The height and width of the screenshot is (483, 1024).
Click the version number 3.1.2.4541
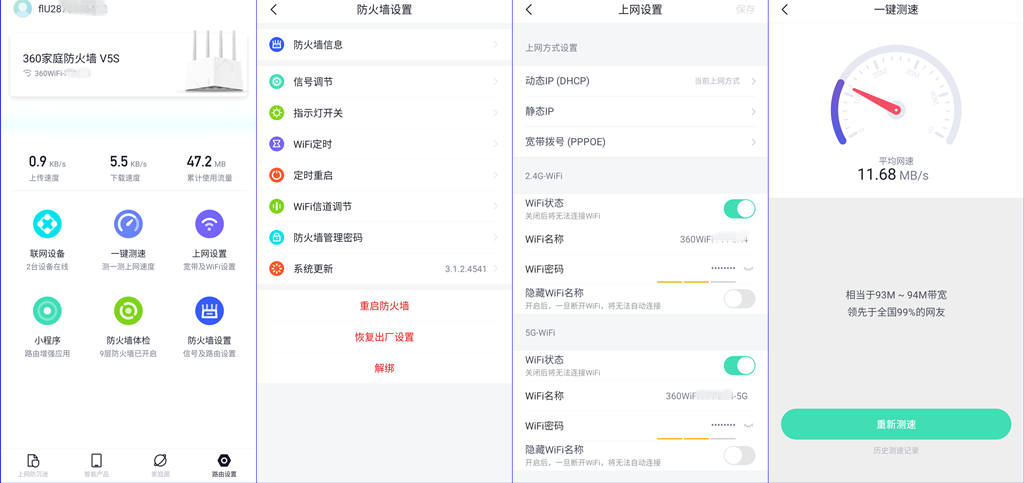tap(466, 268)
